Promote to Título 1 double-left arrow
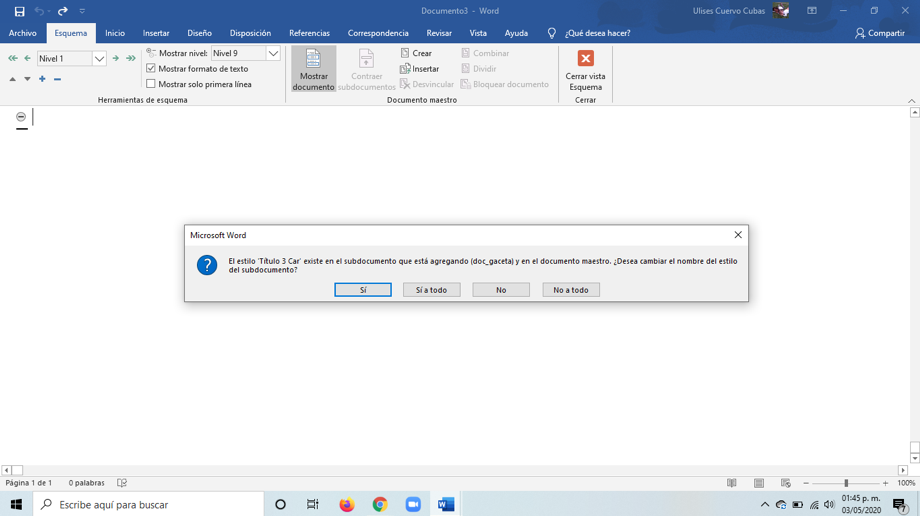Viewport: 920px width, 516px height. tap(12, 58)
